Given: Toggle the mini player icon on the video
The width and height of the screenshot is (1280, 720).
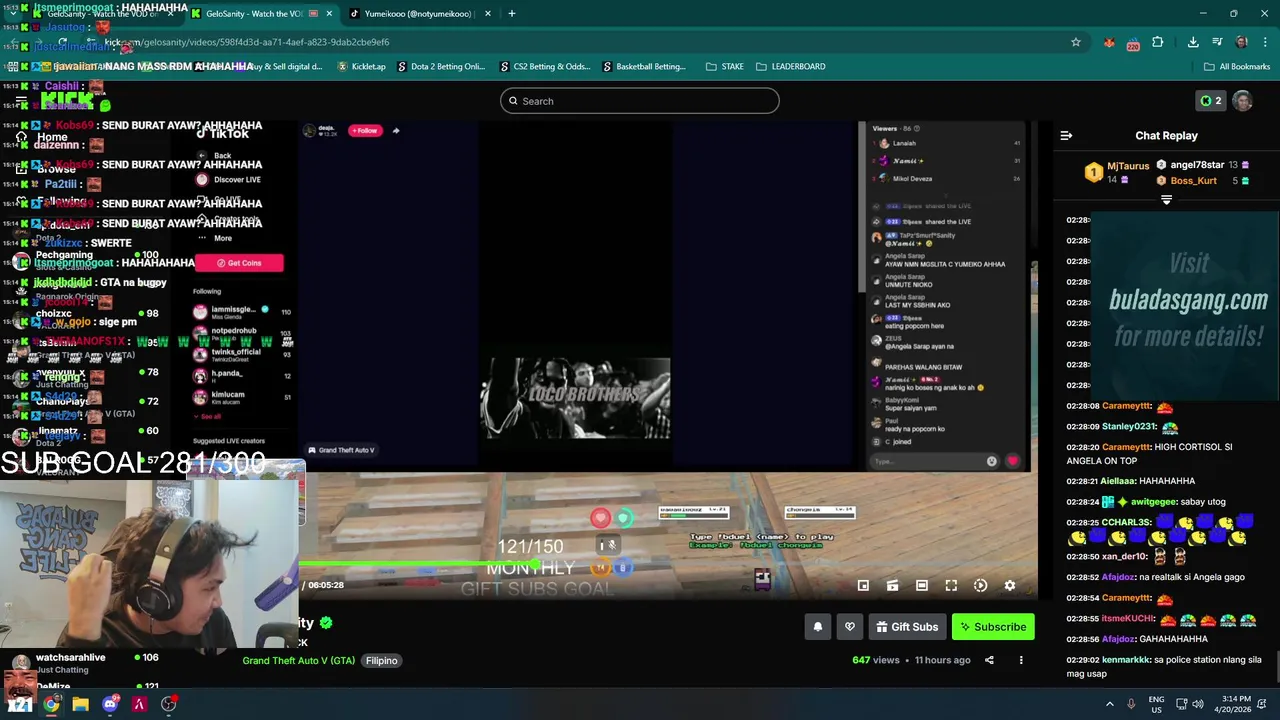Looking at the screenshot, I should (x=863, y=586).
